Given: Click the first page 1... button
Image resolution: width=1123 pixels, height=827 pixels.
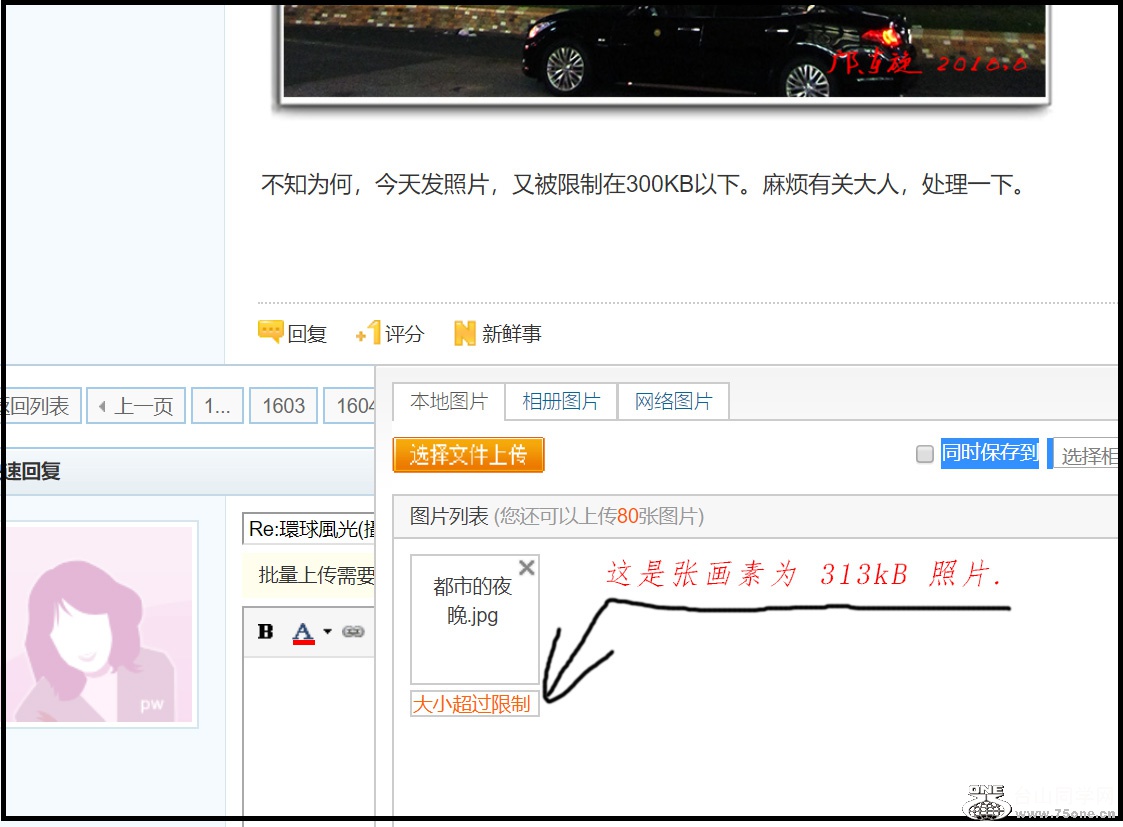Looking at the screenshot, I should 217,406.
